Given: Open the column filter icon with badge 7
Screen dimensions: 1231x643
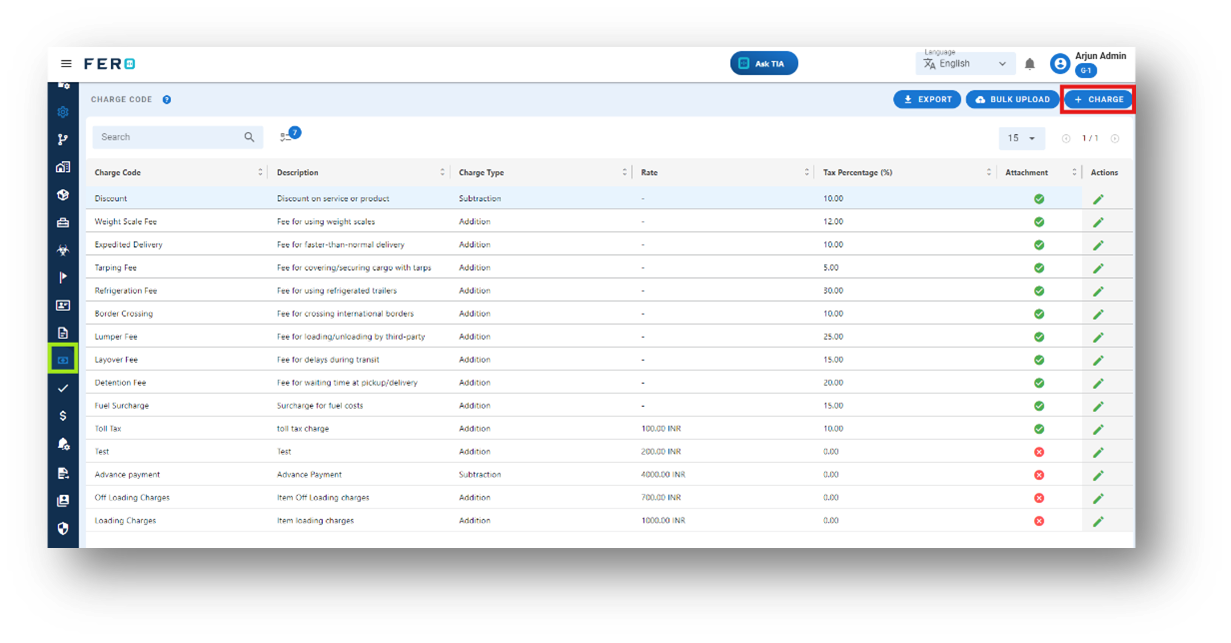Looking at the screenshot, I should [289, 135].
